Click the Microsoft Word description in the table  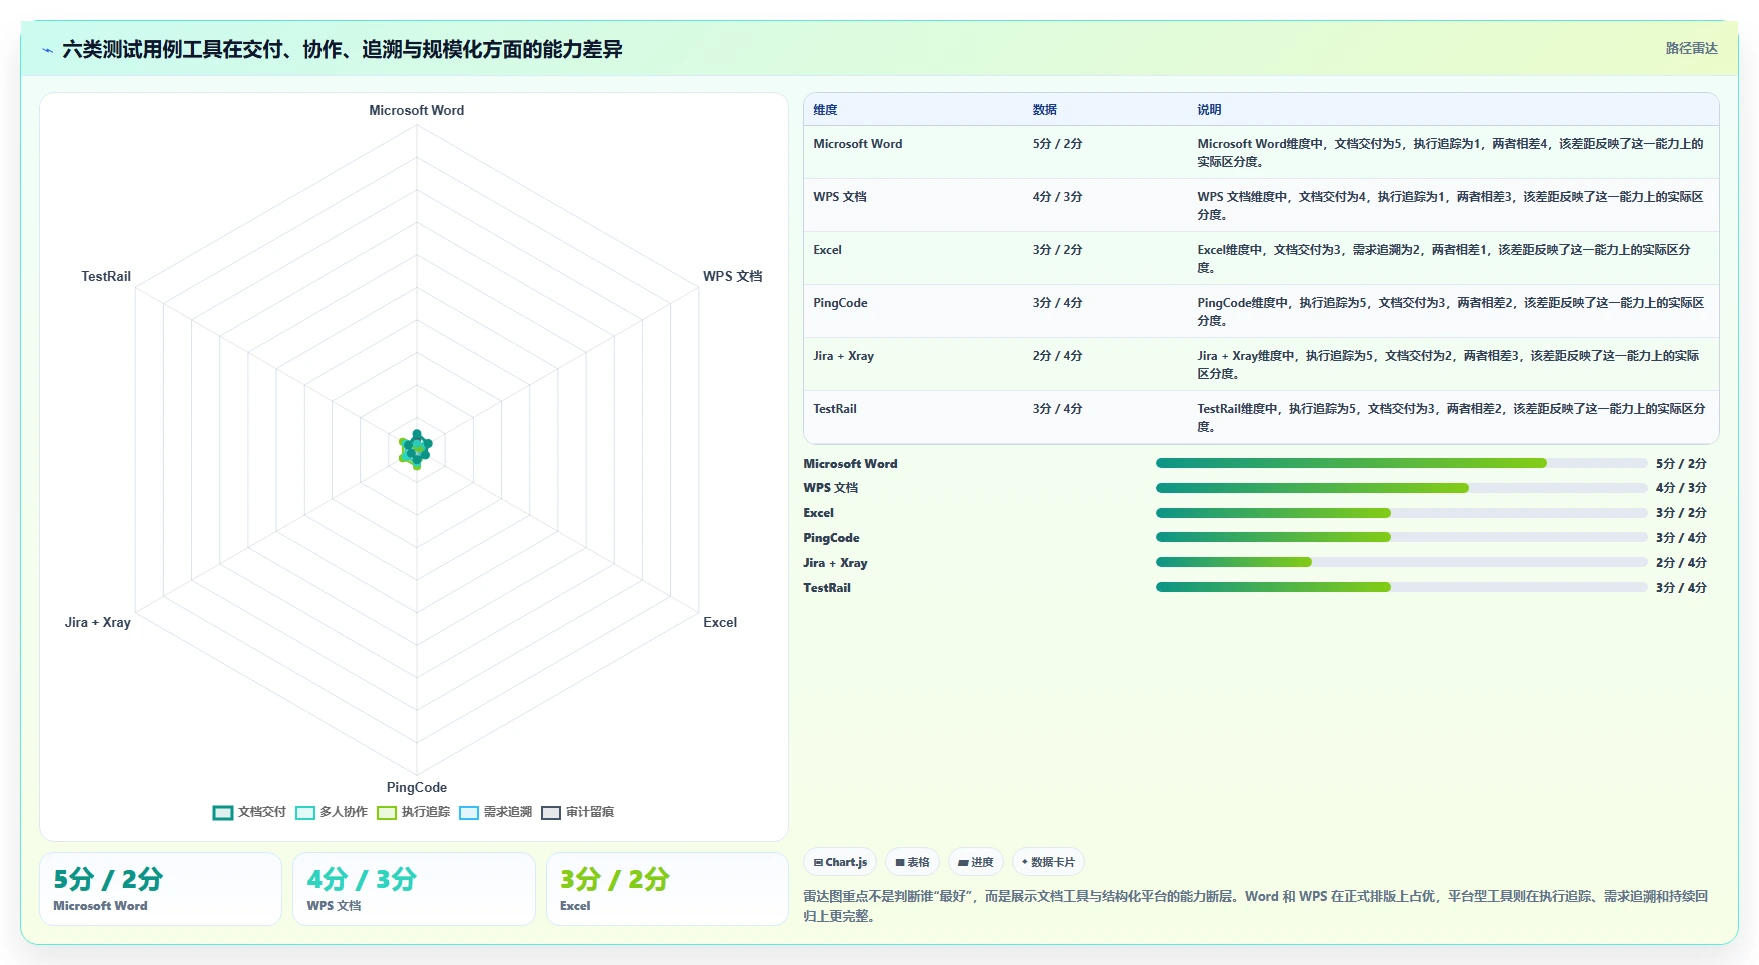pyautogui.click(x=1450, y=152)
